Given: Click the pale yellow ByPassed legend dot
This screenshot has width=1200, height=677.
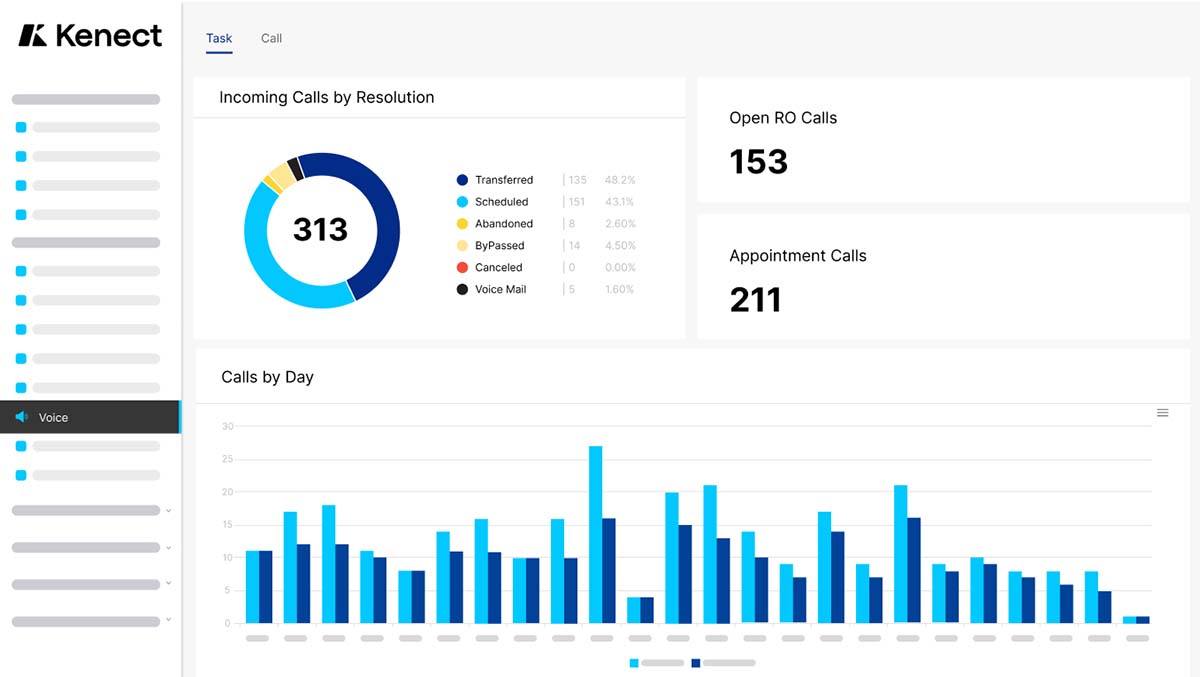Looking at the screenshot, I should pos(462,246).
